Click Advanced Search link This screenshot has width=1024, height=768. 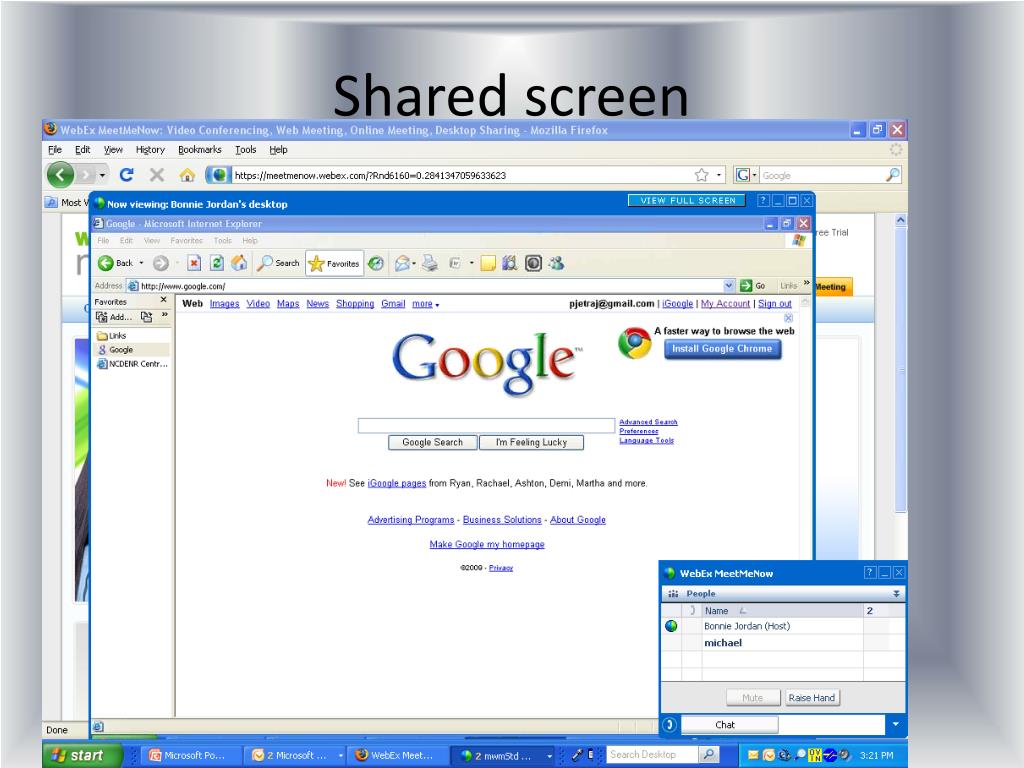pyautogui.click(x=648, y=422)
